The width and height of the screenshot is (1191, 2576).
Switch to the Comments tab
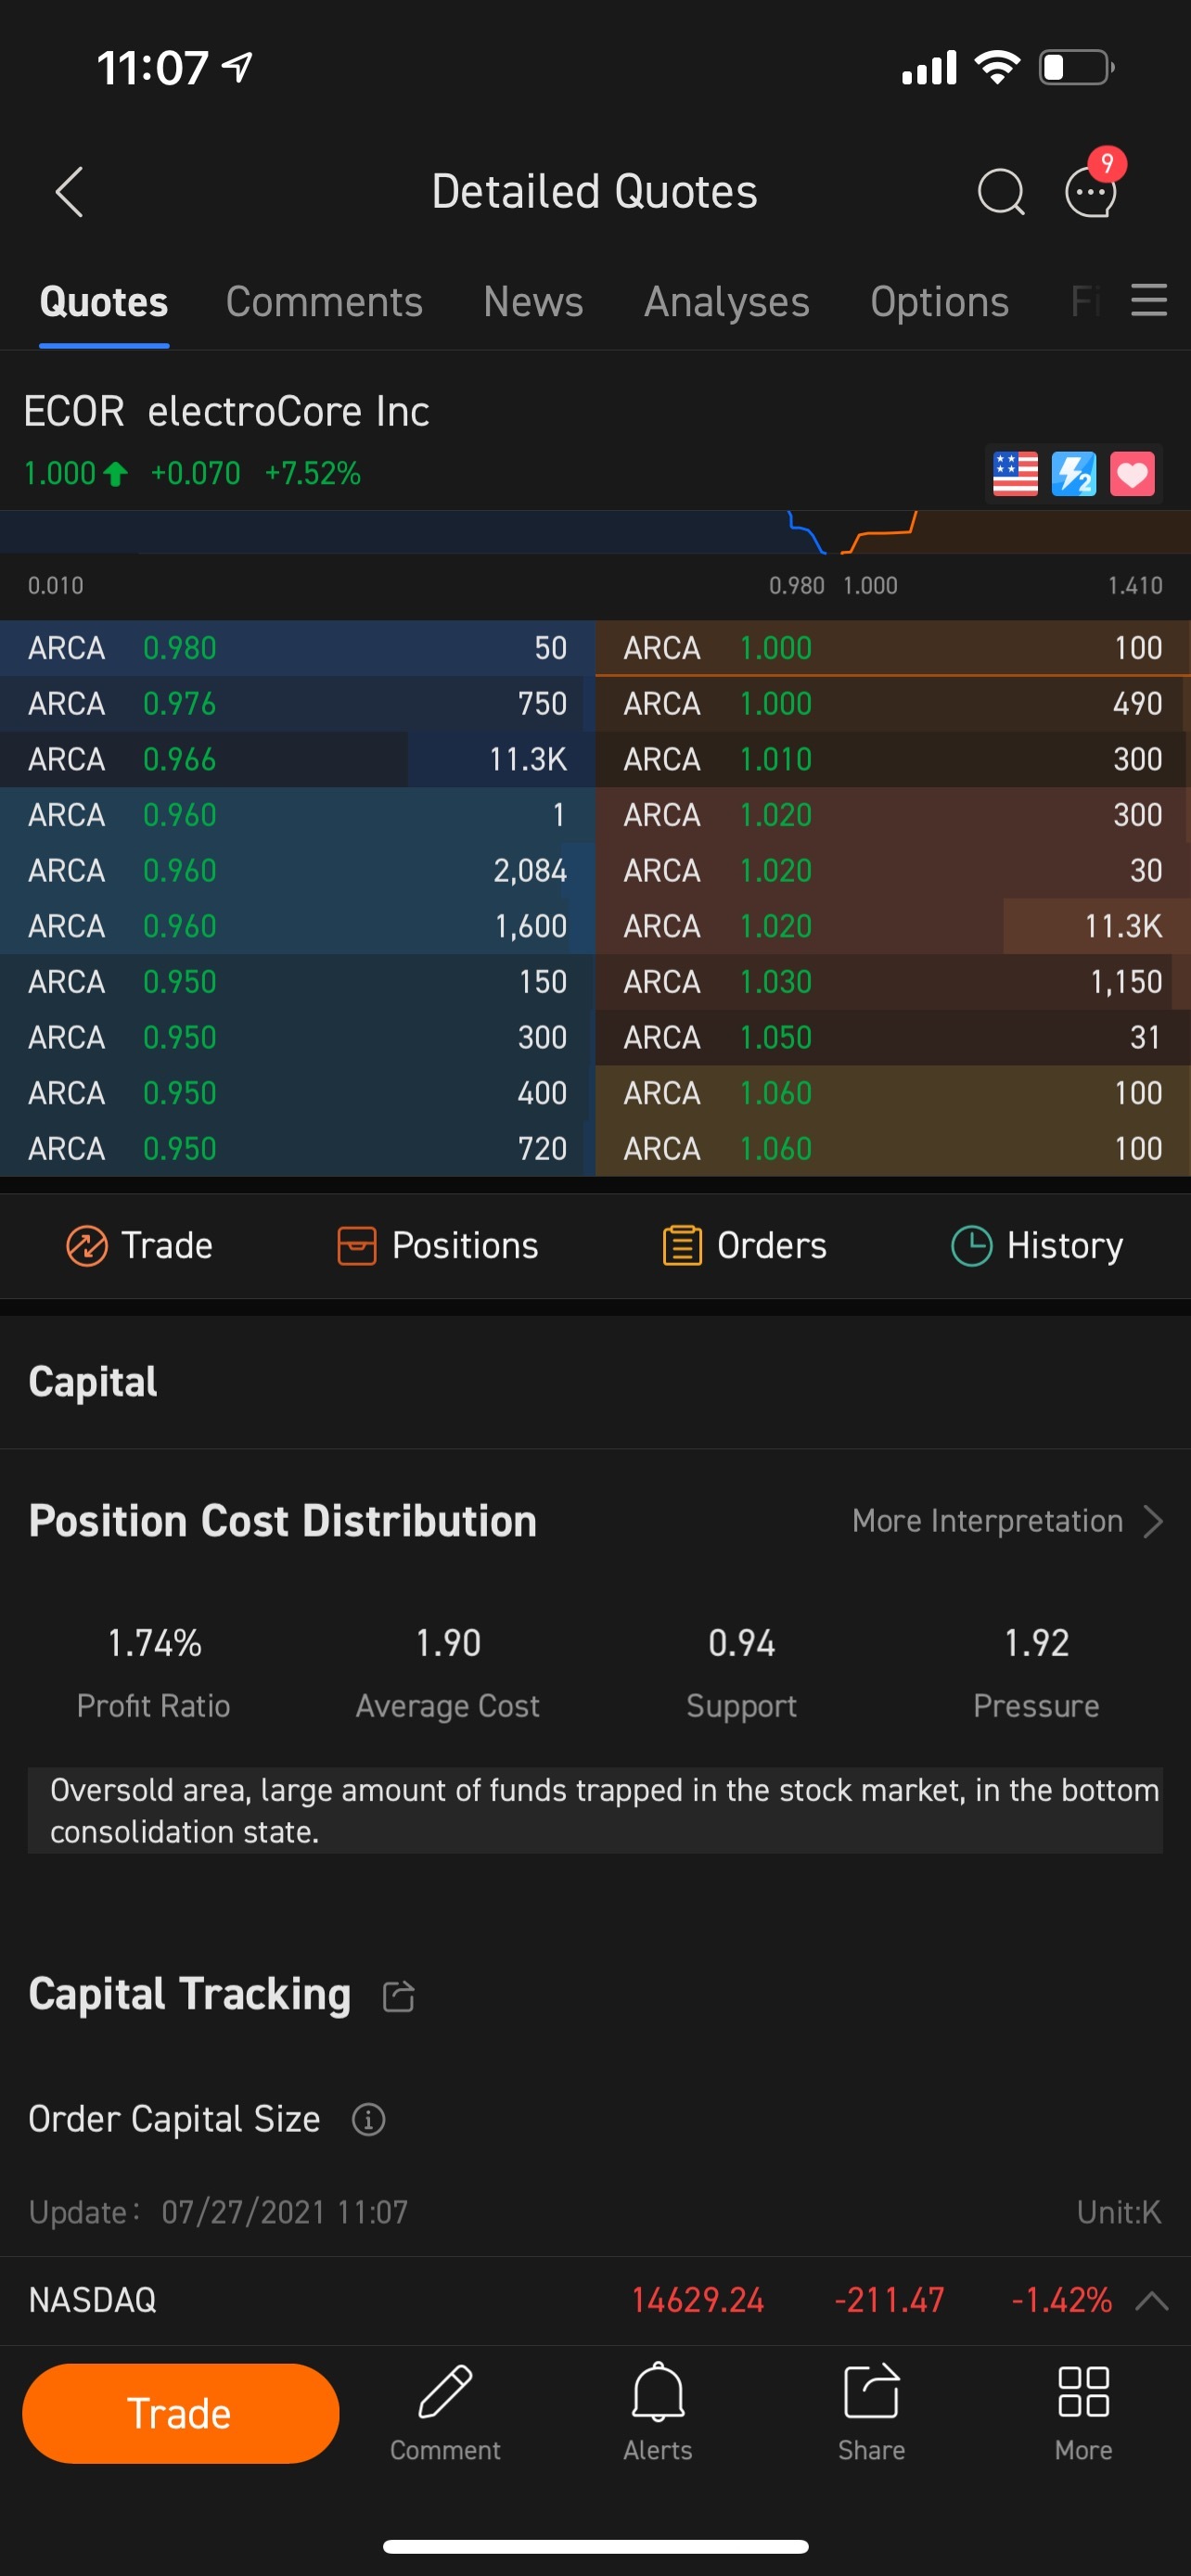[x=324, y=301]
